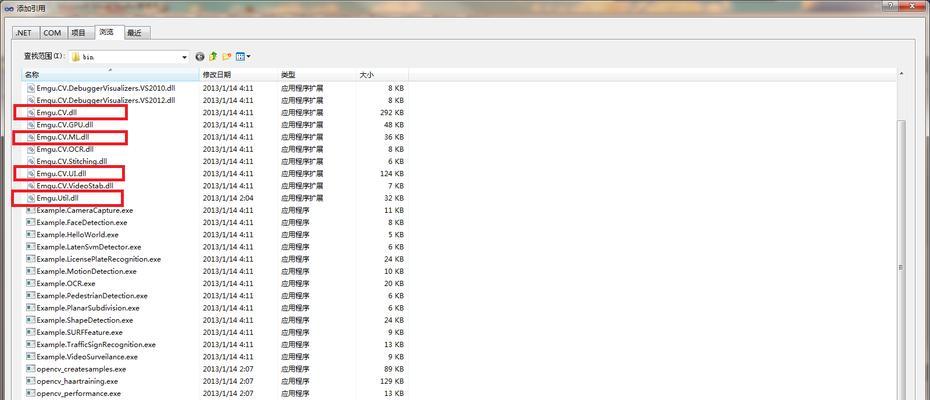The width and height of the screenshot is (930, 400).
Task: Select opencv_performance.exe
Action: (78, 393)
